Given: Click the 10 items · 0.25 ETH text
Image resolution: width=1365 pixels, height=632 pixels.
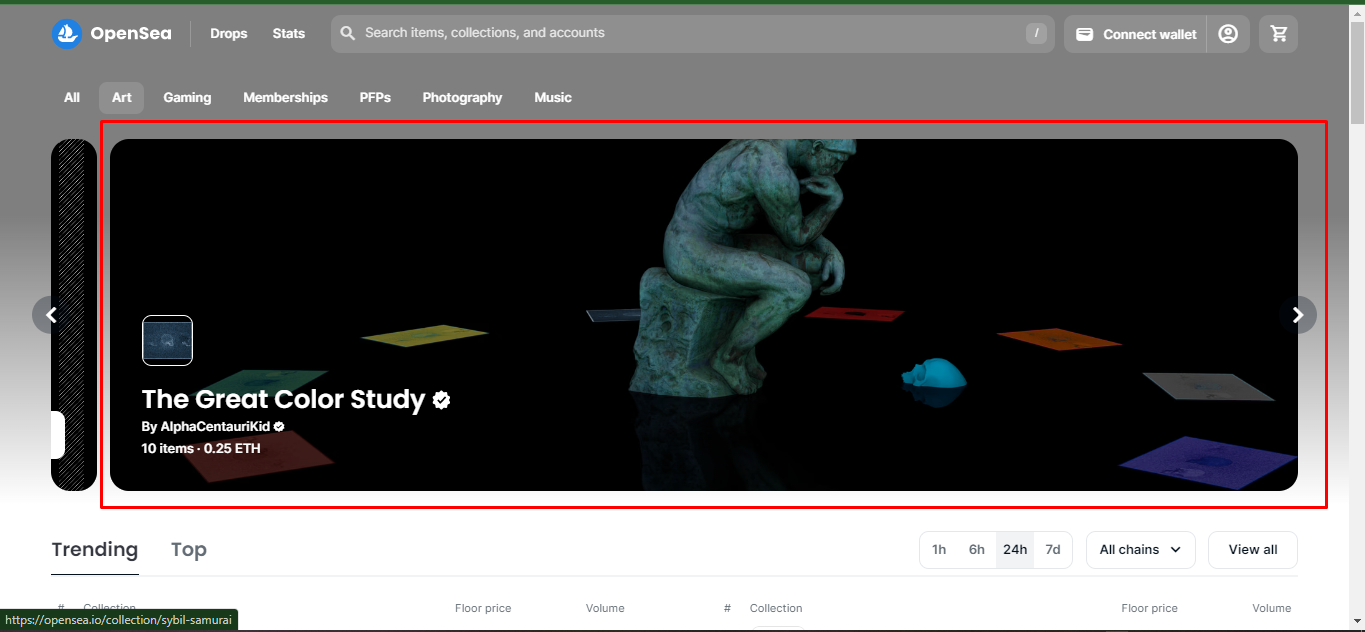Looking at the screenshot, I should [x=201, y=449].
